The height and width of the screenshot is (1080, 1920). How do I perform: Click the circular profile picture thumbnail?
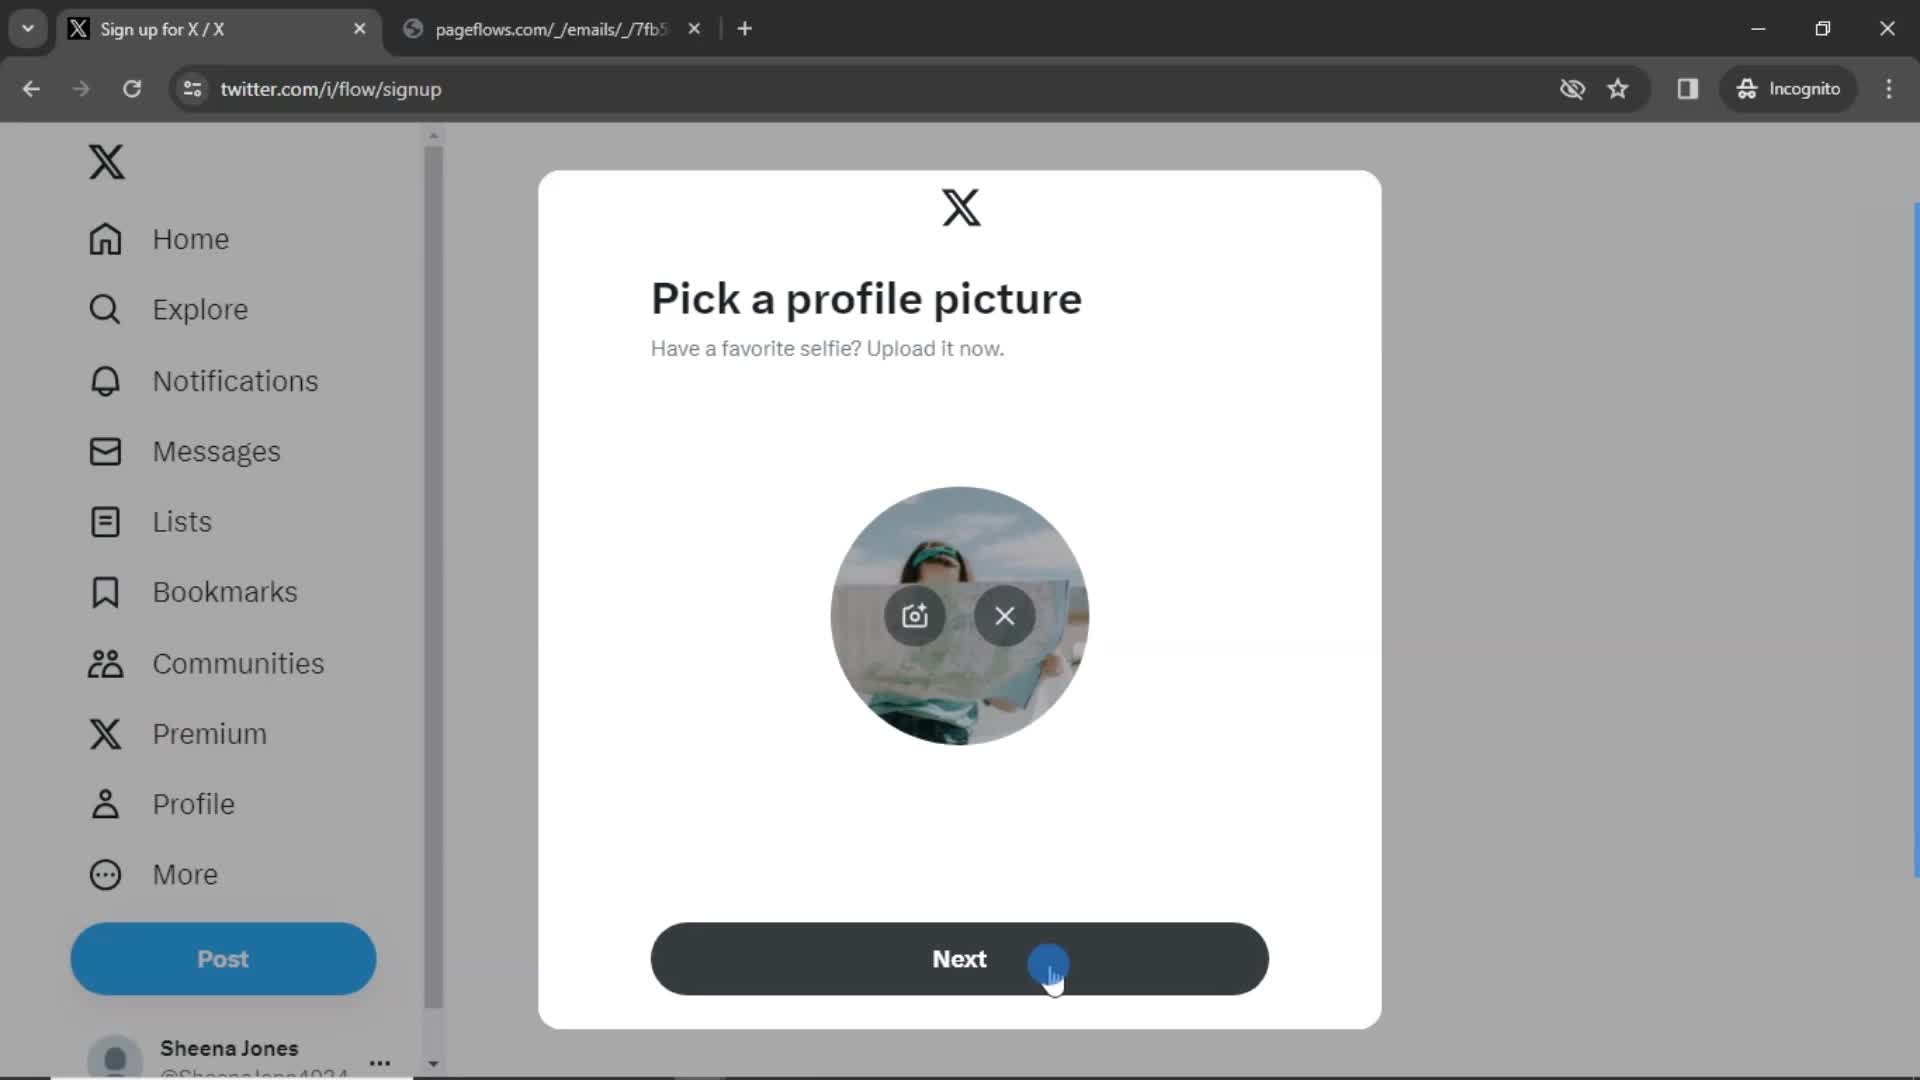pos(959,616)
